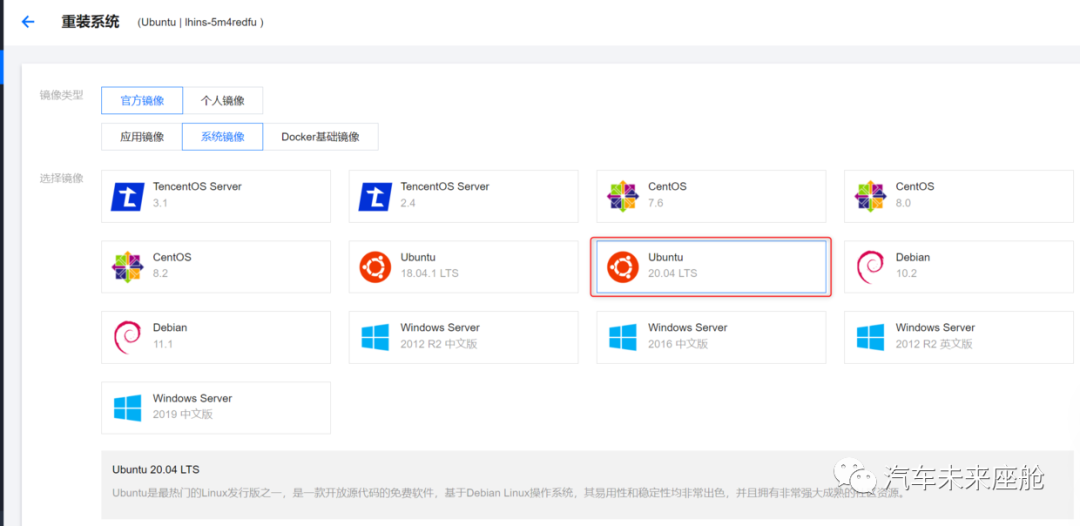Open the 应用镜像 tab

141,137
